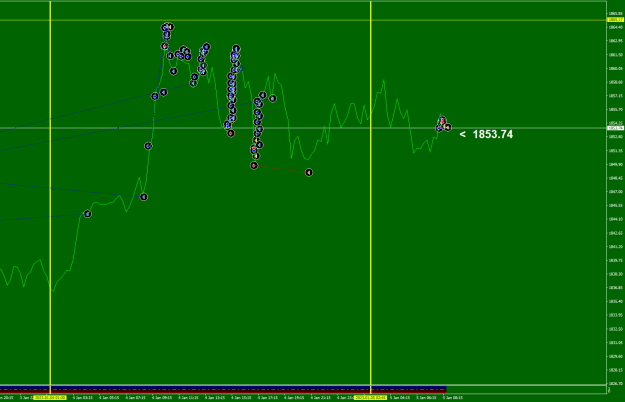Click the white 1853.74 price label on chart

[x=492, y=134]
